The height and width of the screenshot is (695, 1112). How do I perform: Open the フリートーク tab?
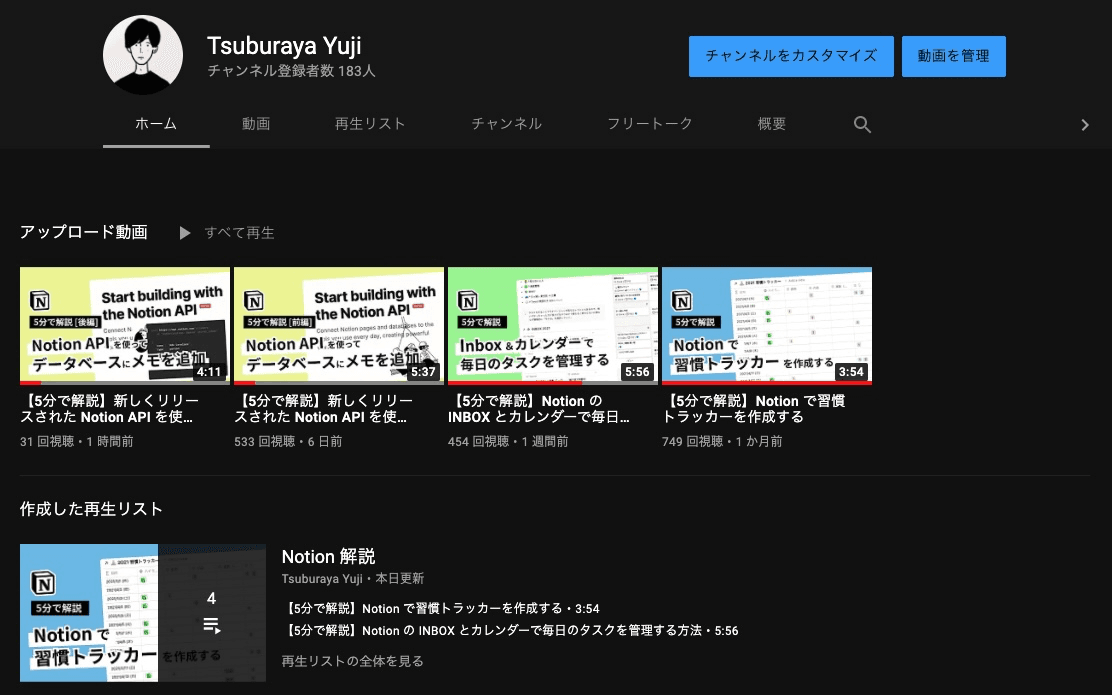[650, 124]
